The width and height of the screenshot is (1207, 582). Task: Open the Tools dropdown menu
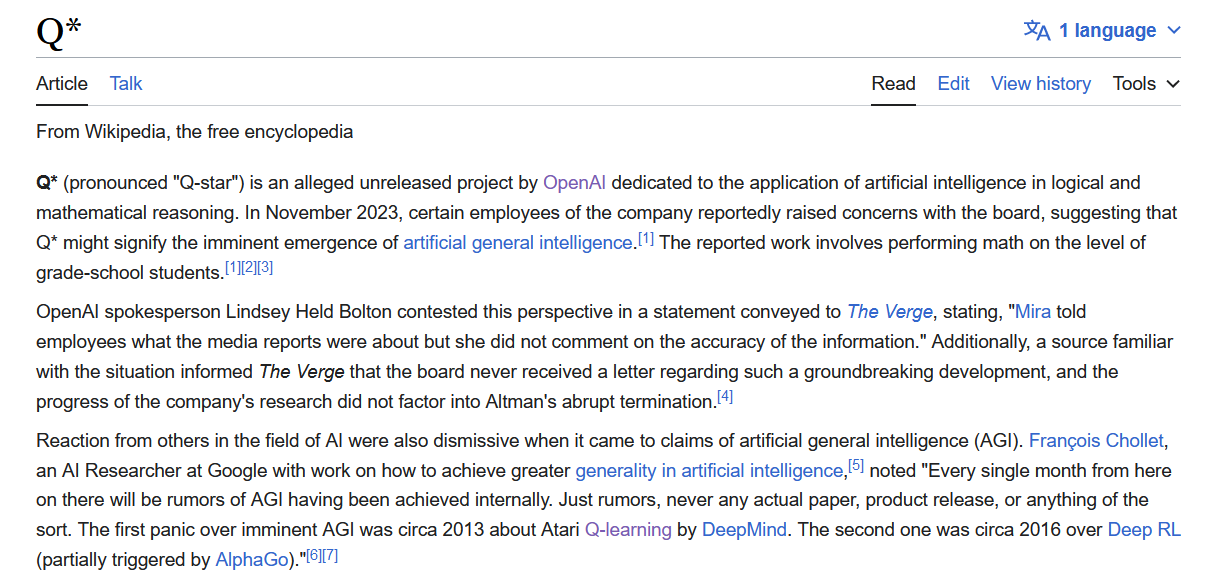(1146, 84)
